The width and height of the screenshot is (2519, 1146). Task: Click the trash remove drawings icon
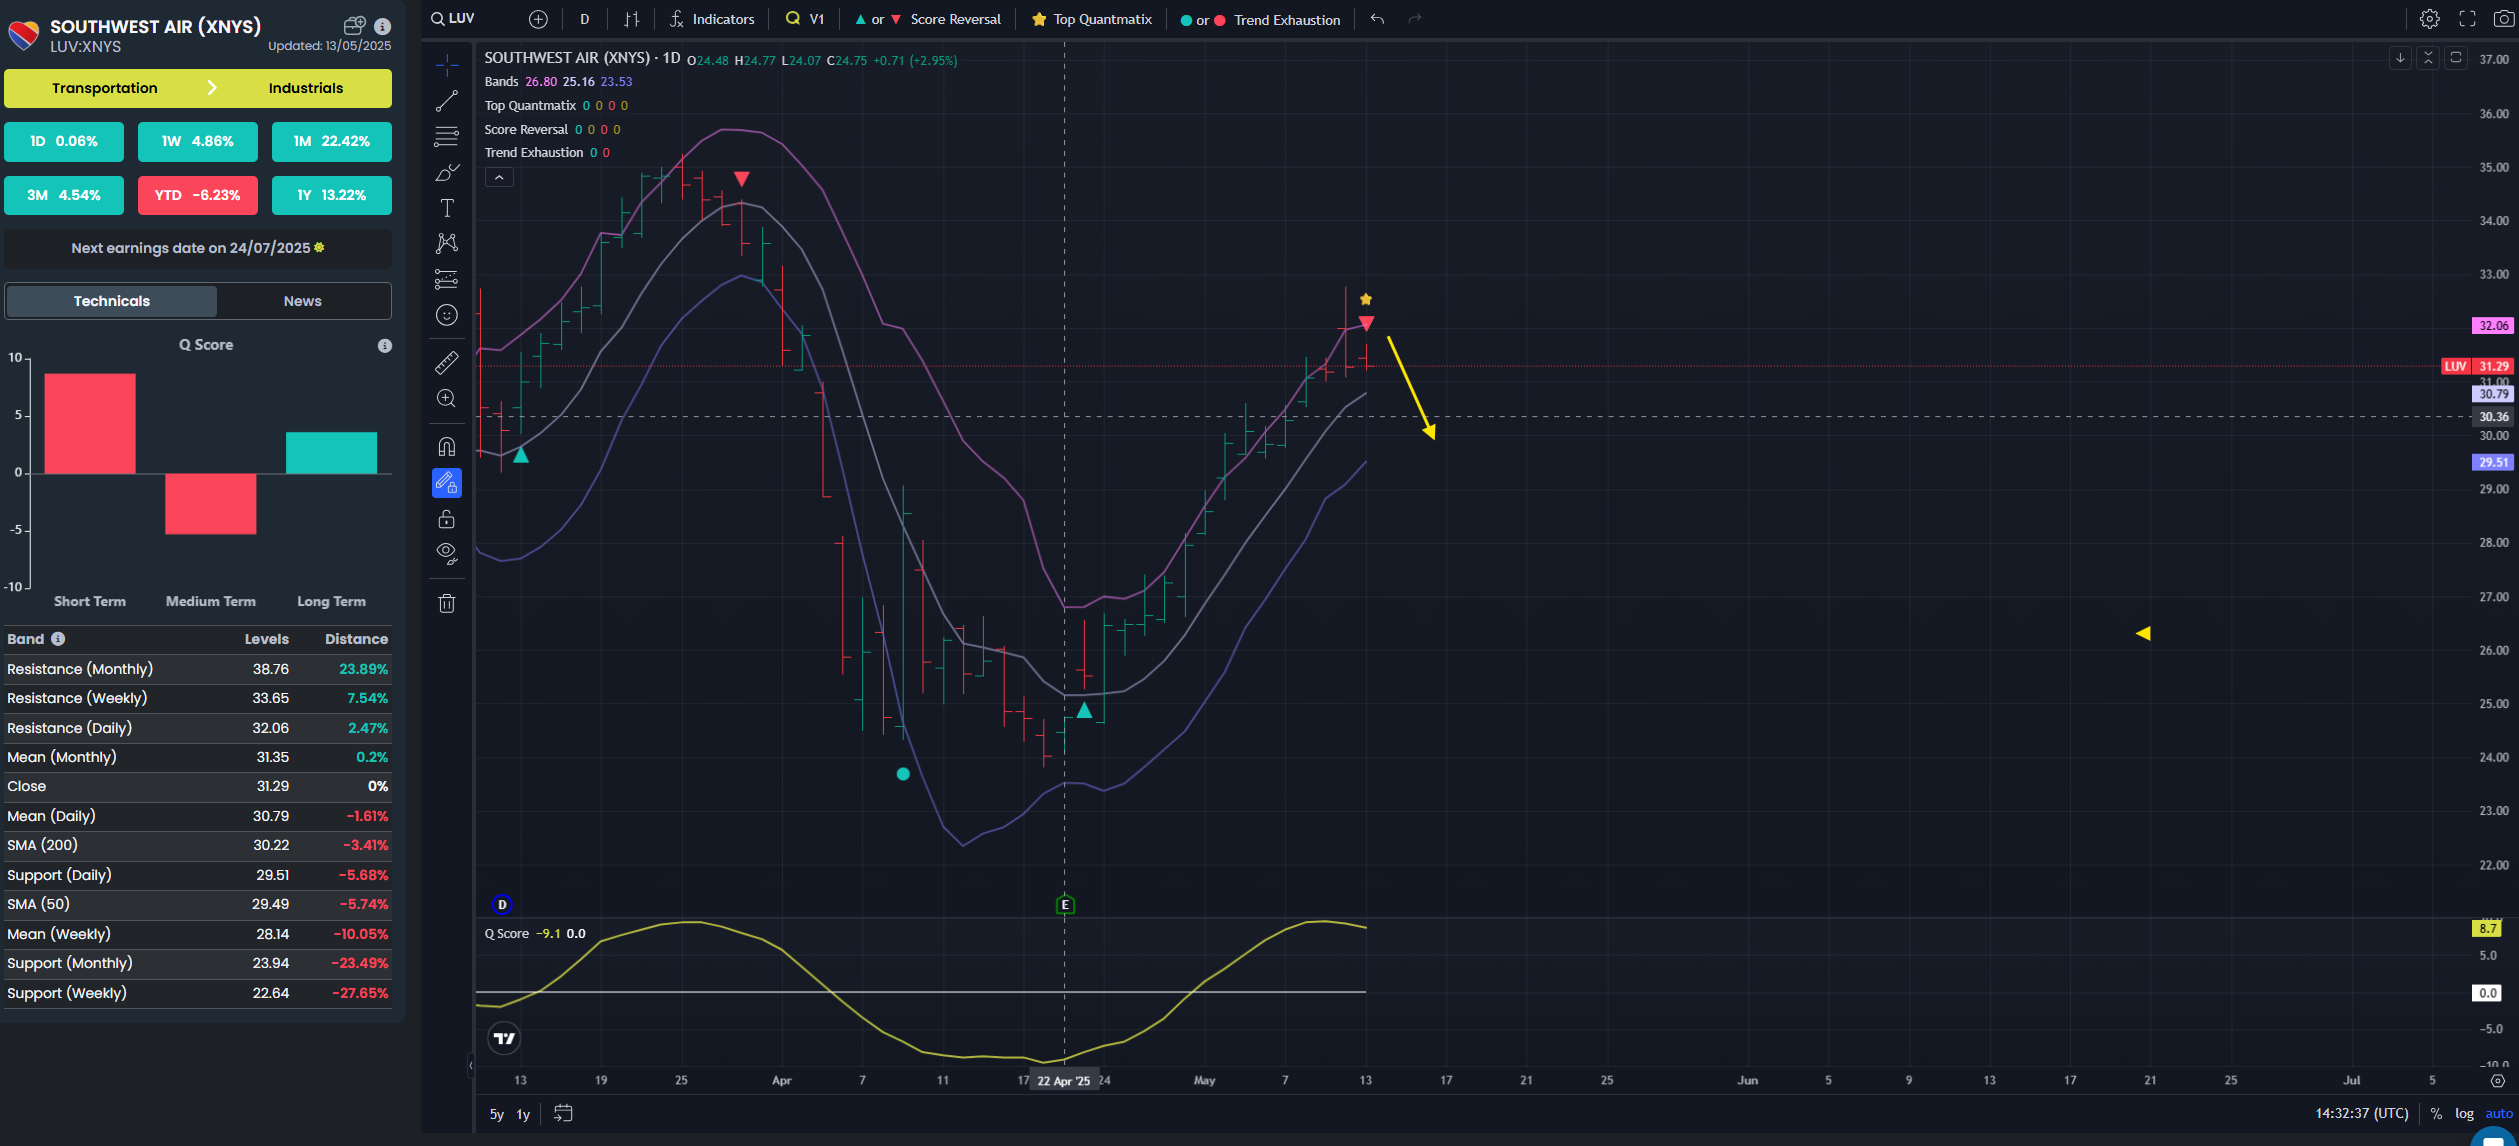447,603
